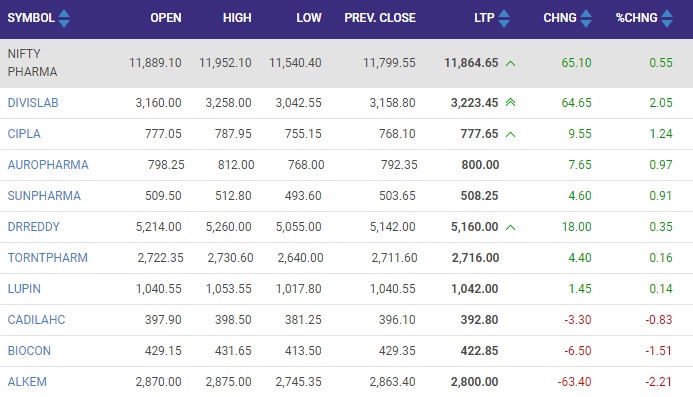Open the ALKEM stock link

click(27, 381)
